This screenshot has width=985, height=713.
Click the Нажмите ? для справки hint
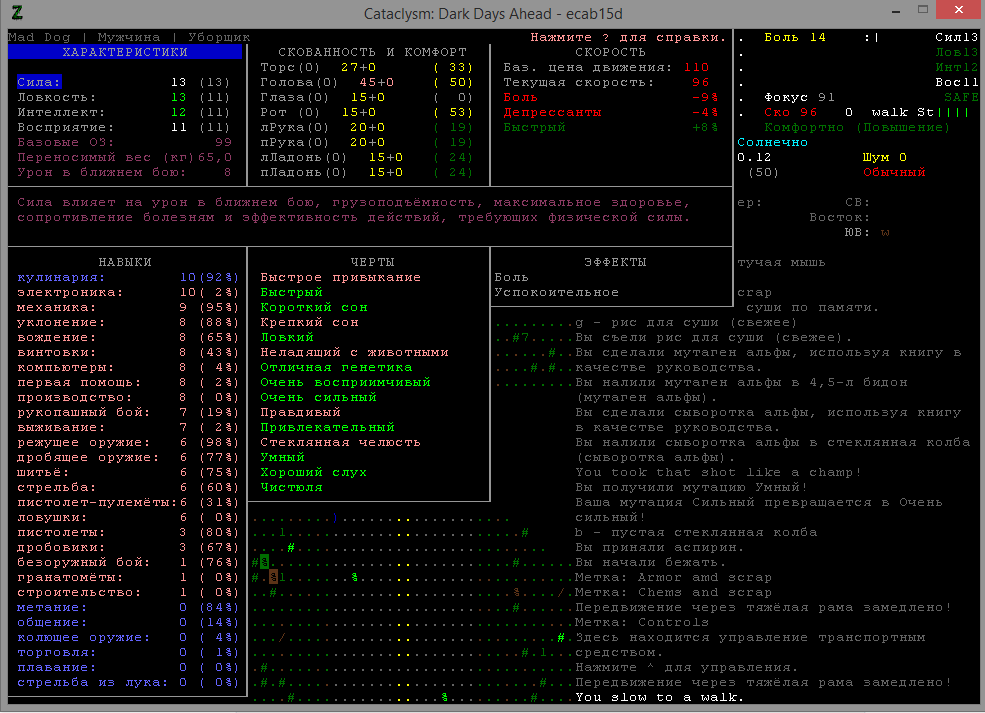tap(628, 37)
